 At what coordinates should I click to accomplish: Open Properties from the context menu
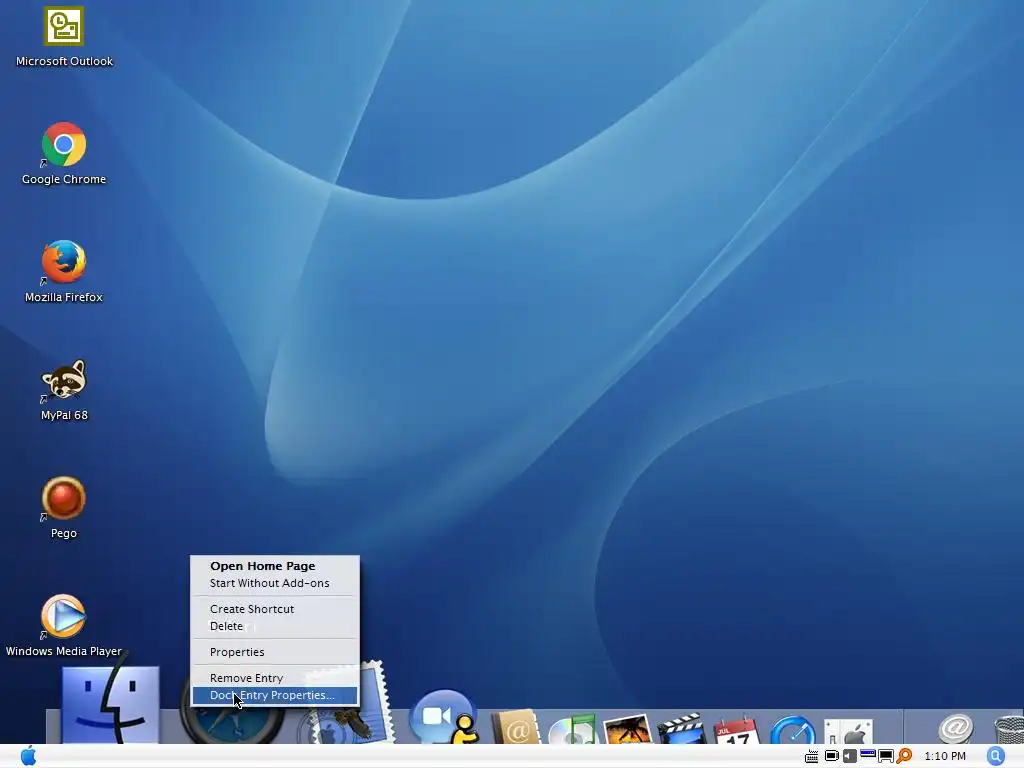coord(237,652)
